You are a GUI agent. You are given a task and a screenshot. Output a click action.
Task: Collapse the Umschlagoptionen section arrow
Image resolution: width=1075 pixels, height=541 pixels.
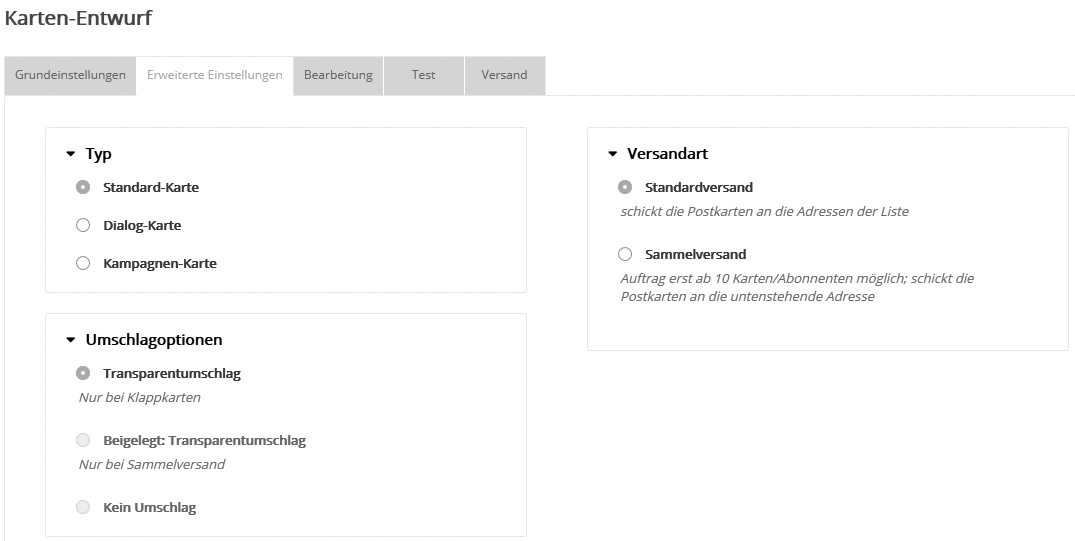click(x=71, y=340)
